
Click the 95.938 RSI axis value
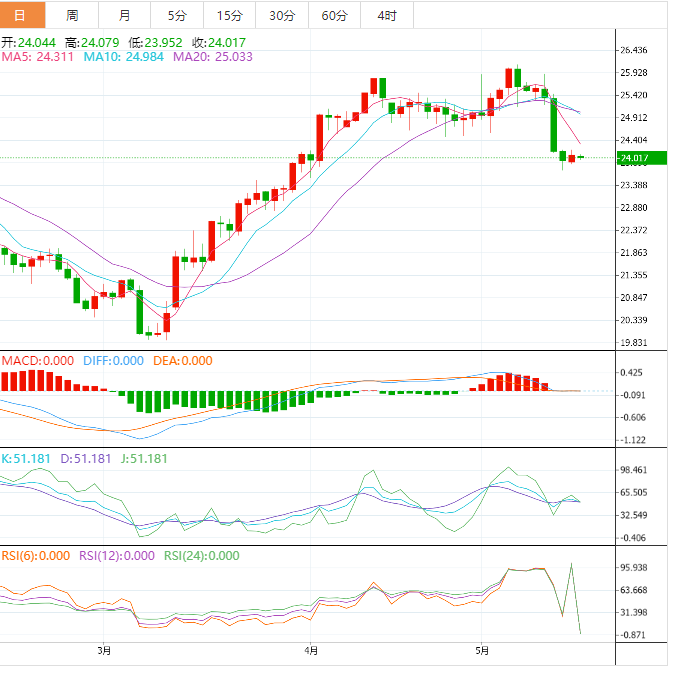pos(634,567)
